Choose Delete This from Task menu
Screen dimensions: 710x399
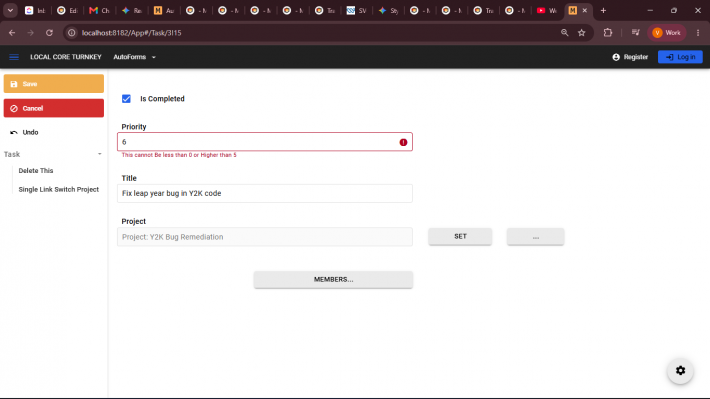tap(36, 171)
